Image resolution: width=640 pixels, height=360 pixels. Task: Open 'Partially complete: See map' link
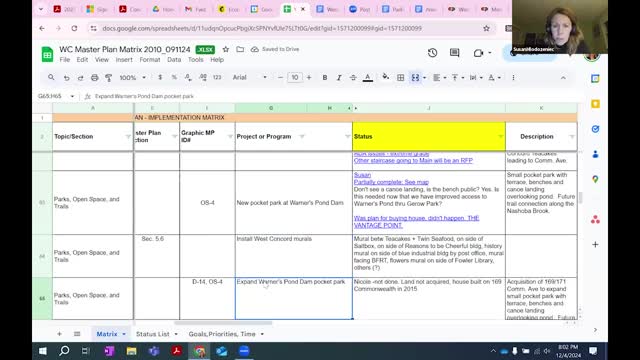click(391, 182)
